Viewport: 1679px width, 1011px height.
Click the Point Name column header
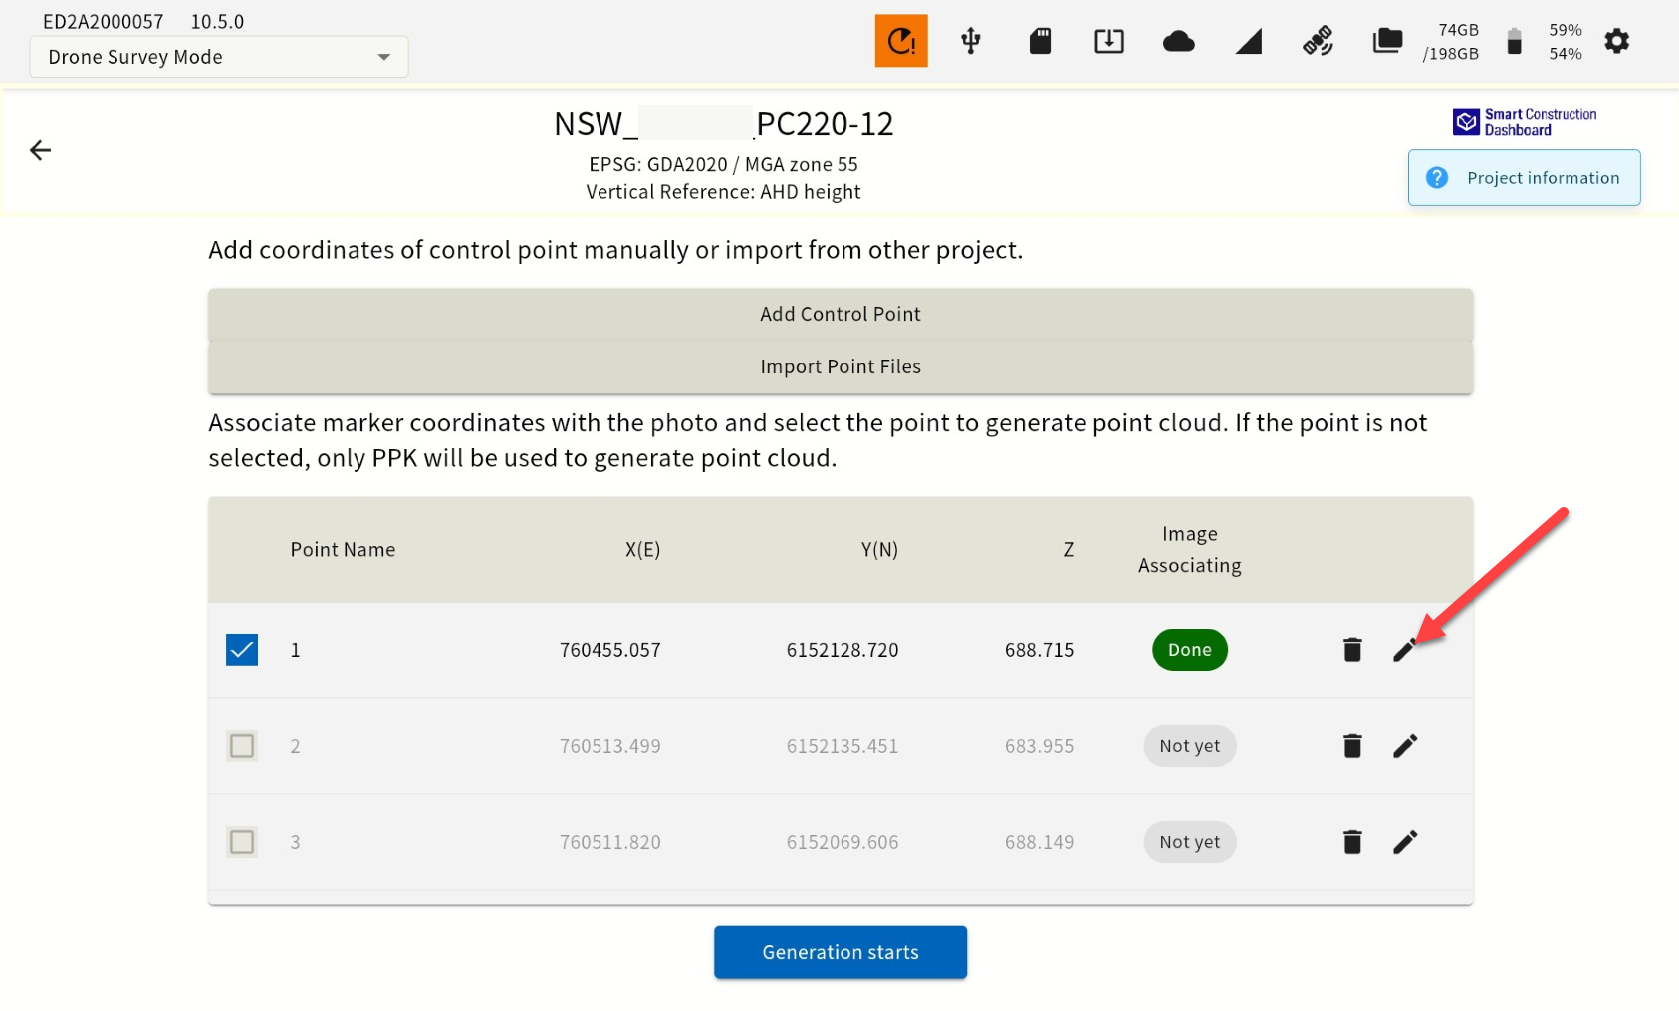click(x=343, y=550)
